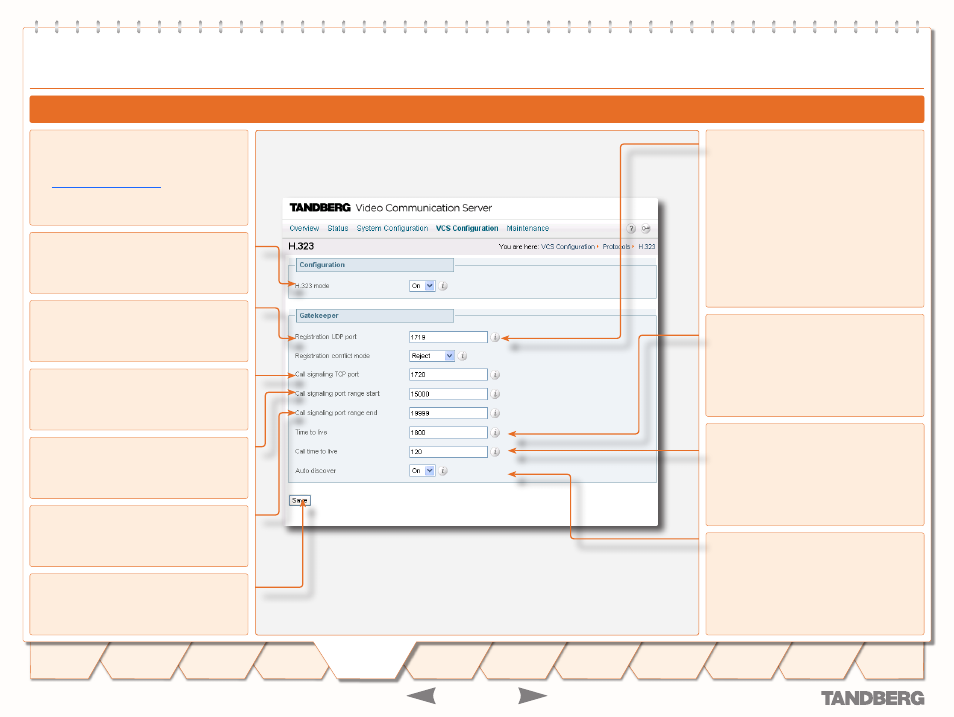
Task: Show info for Call signaling port range end
Action: point(495,413)
